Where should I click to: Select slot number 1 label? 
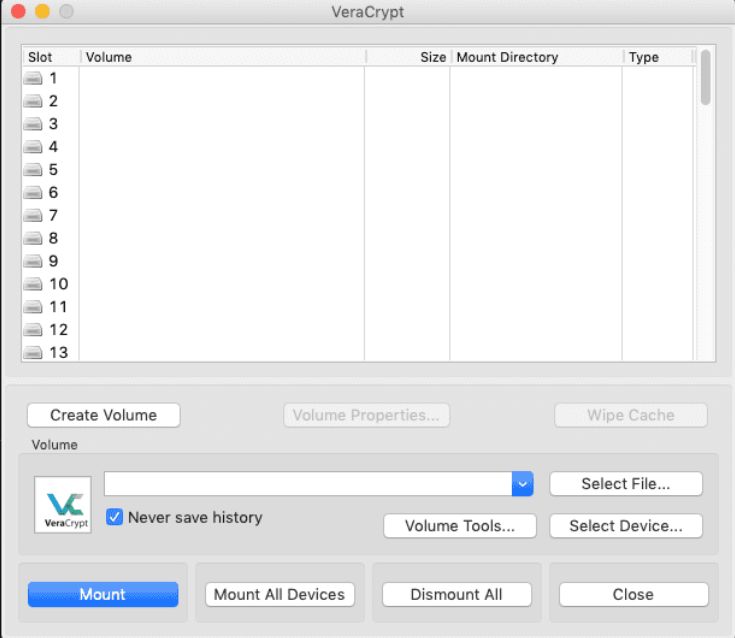tap(53, 78)
